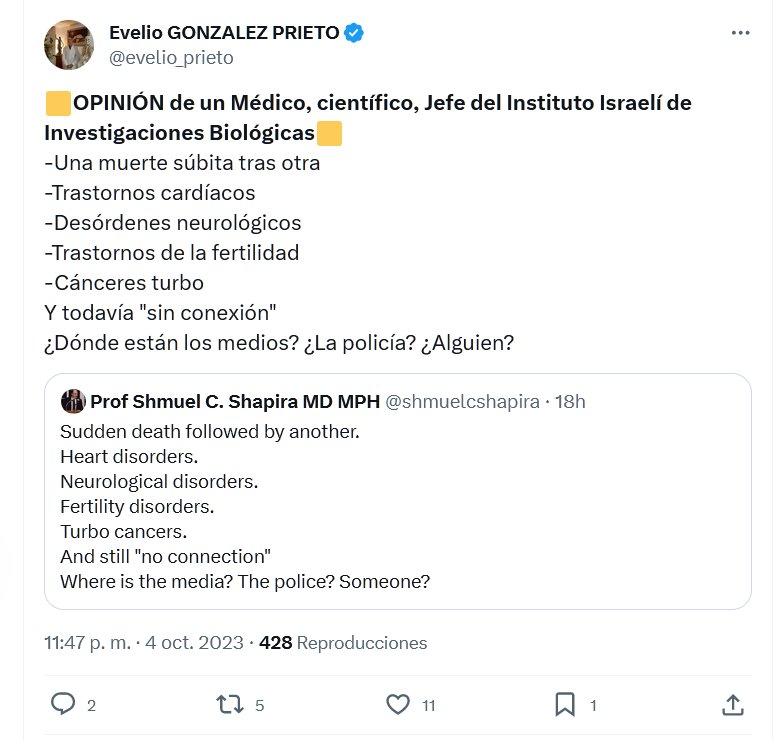The height and width of the screenshot is (740, 776).
Task: Open the quoted tweet's 18h timestamp
Action: point(571,402)
